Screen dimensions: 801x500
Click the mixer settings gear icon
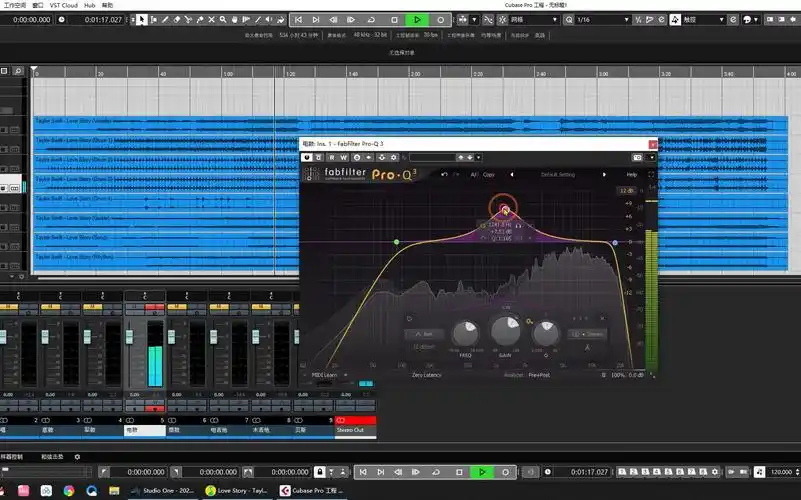click(77, 457)
